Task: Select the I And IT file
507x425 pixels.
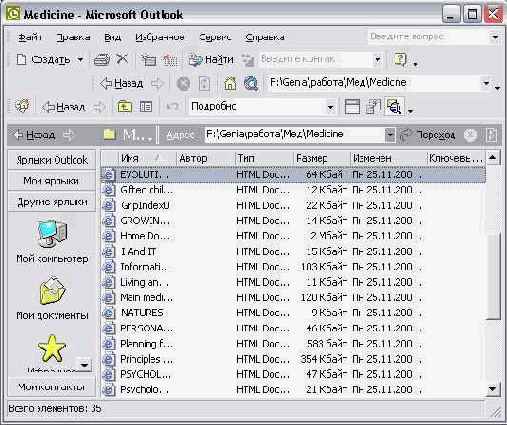Action: 138,252
